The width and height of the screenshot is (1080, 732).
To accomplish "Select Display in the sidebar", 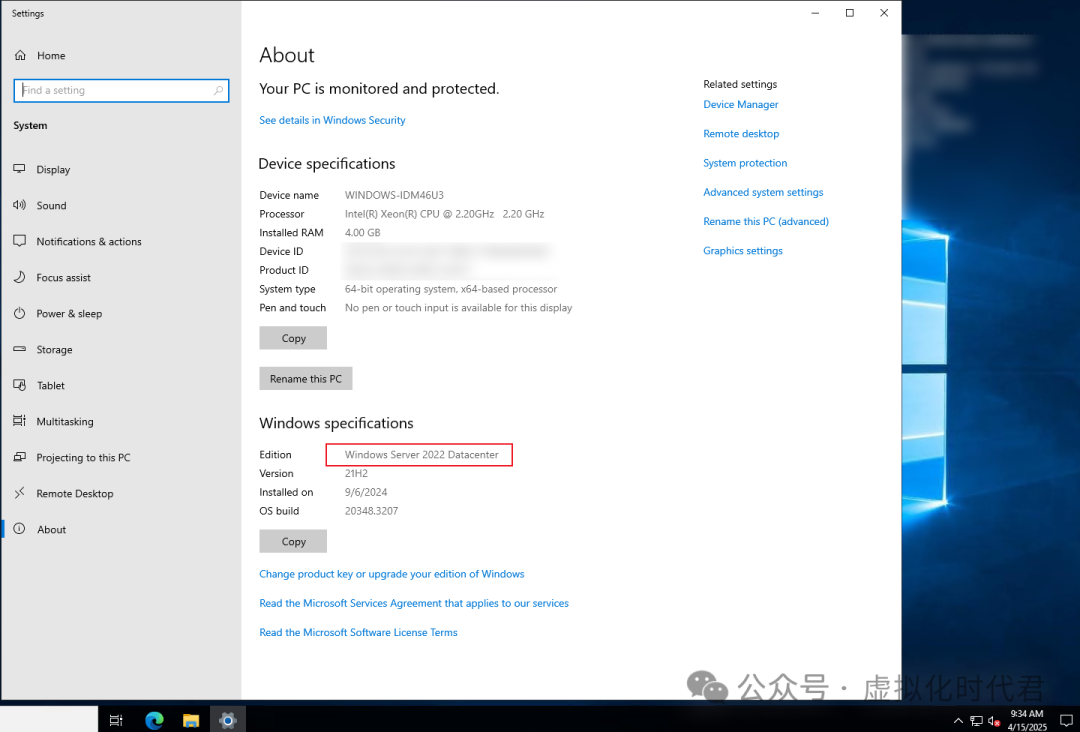I will (x=53, y=169).
